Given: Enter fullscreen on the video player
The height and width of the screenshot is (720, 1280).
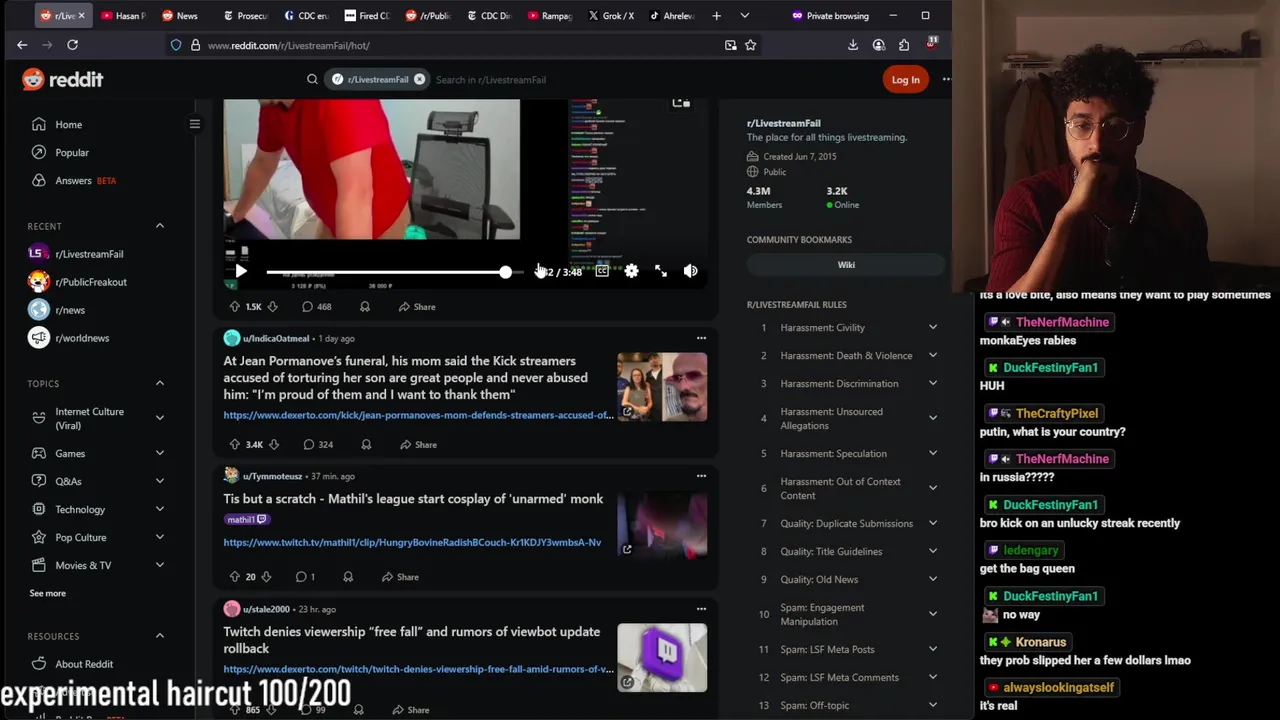Looking at the screenshot, I should [x=661, y=271].
